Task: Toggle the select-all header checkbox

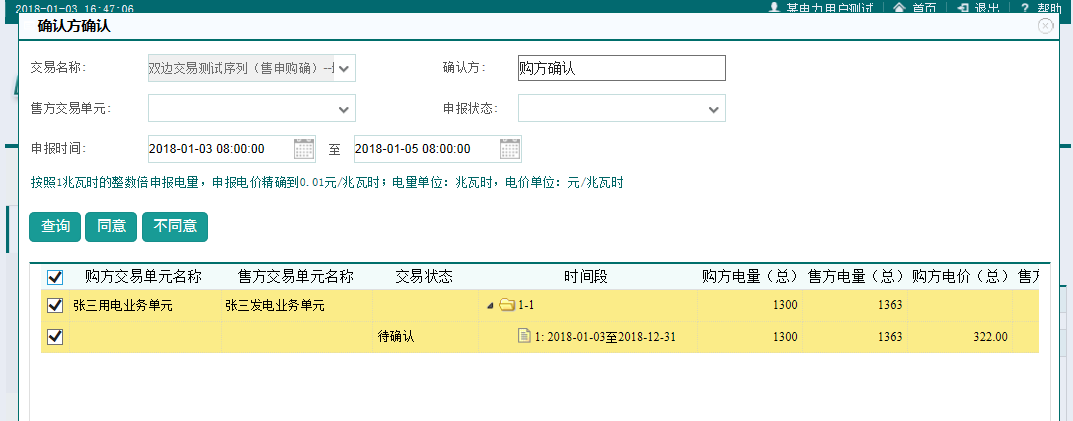Action: tap(55, 277)
